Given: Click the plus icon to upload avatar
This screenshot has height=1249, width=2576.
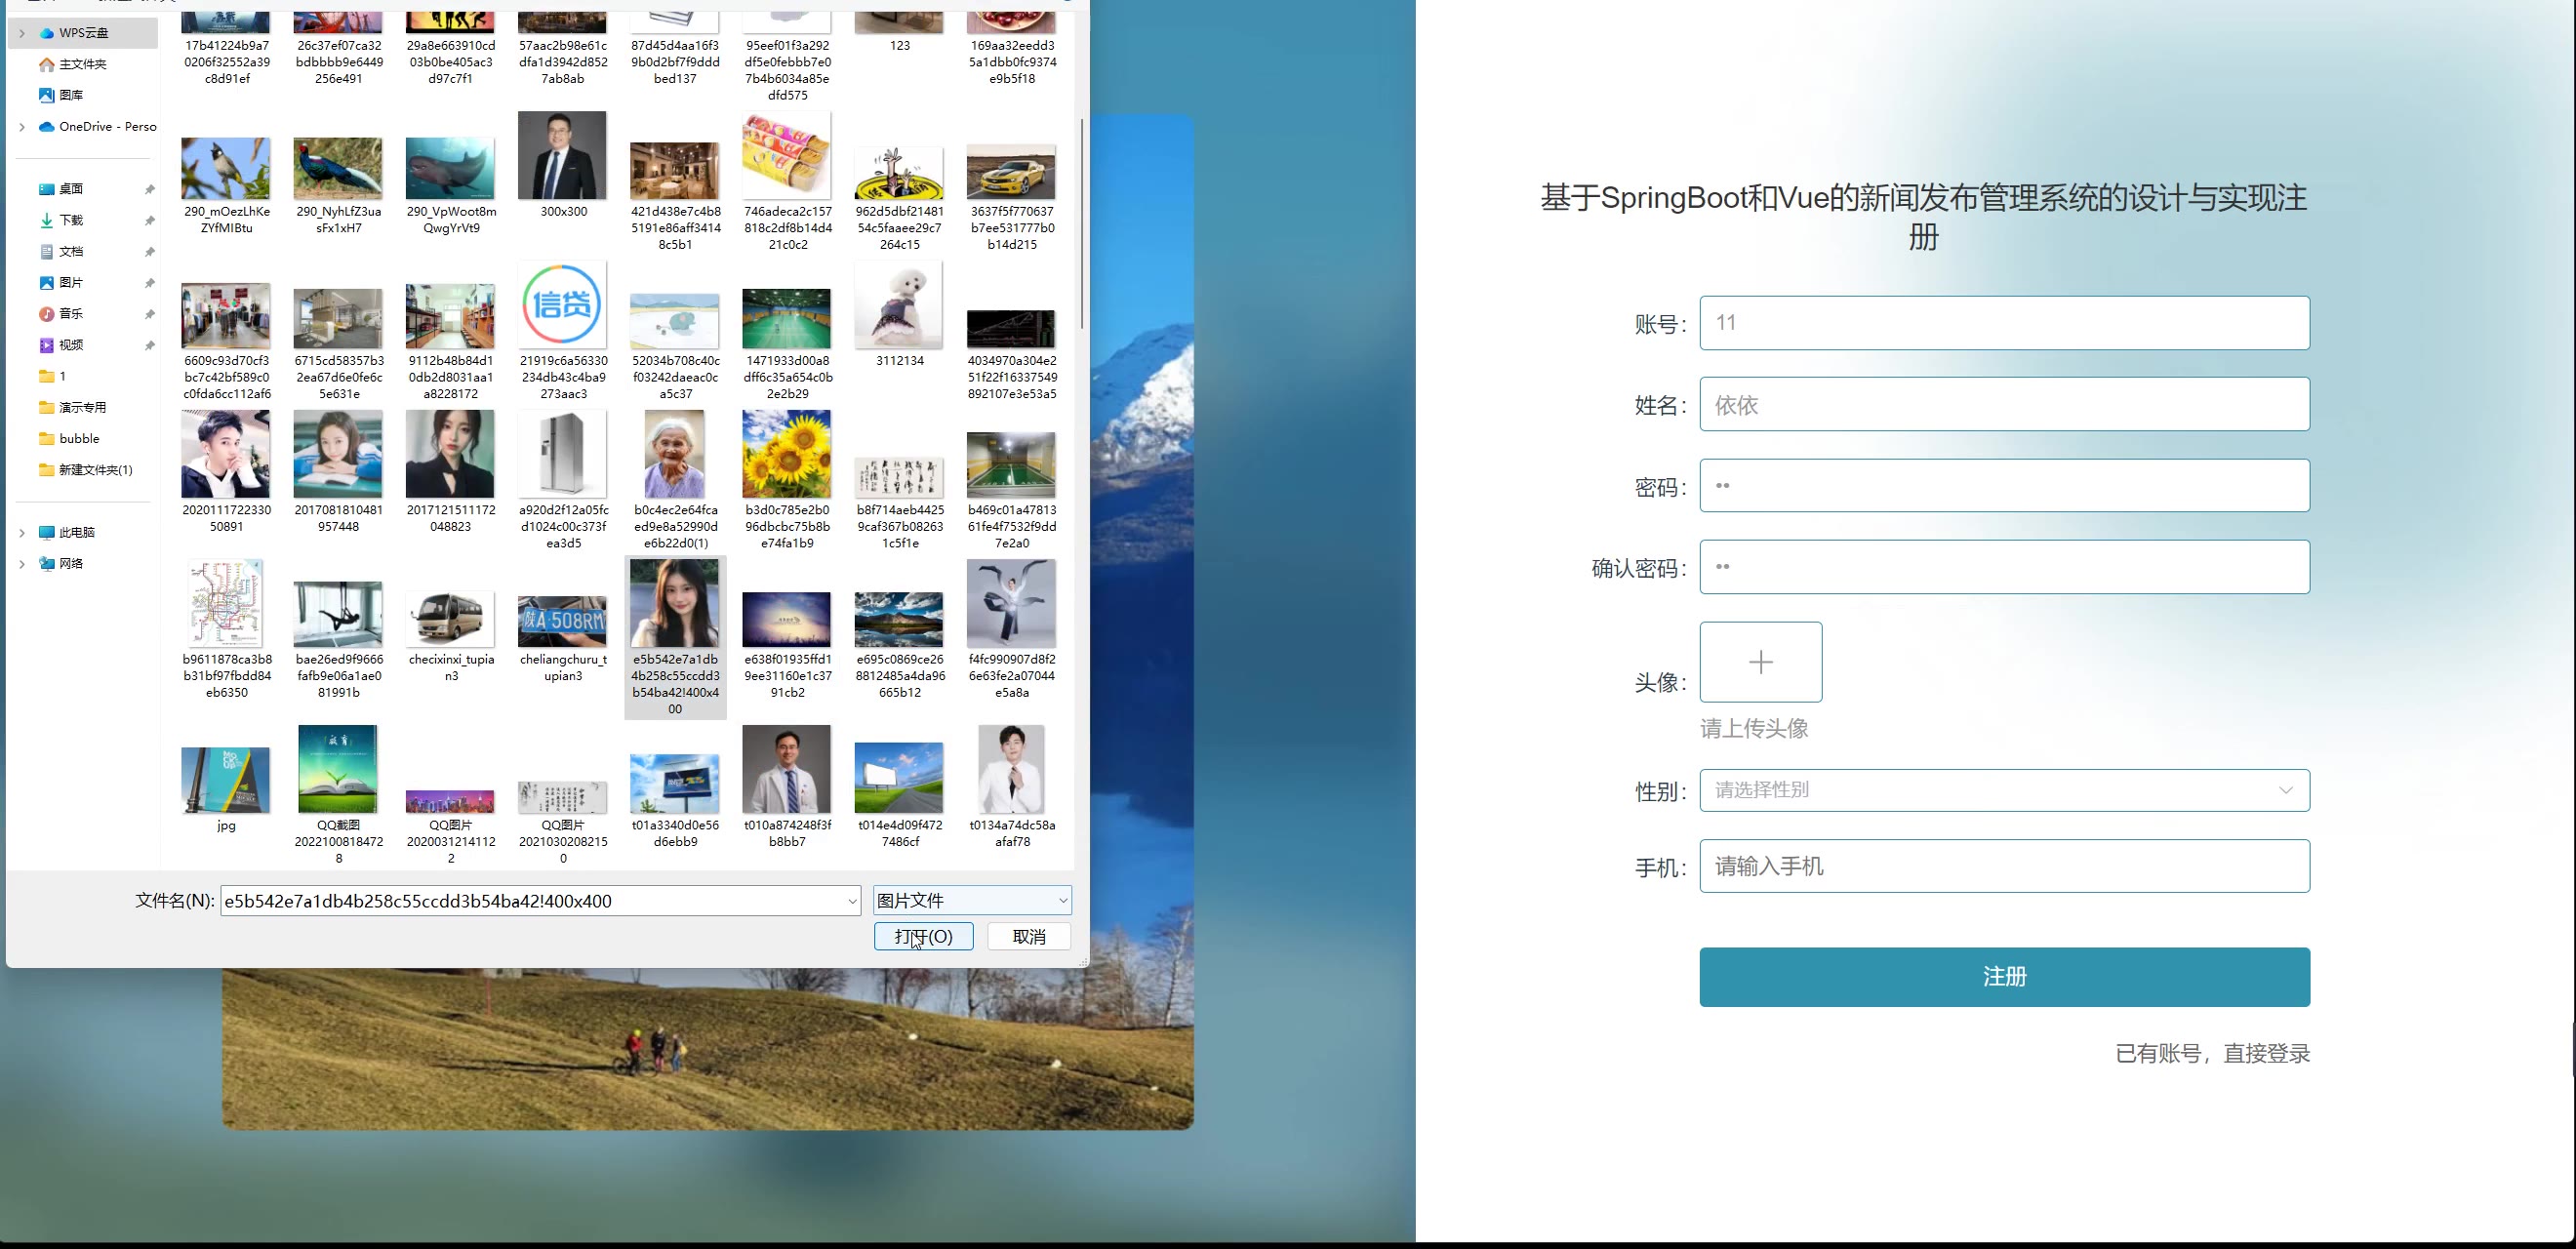Looking at the screenshot, I should (x=1760, y=662).
